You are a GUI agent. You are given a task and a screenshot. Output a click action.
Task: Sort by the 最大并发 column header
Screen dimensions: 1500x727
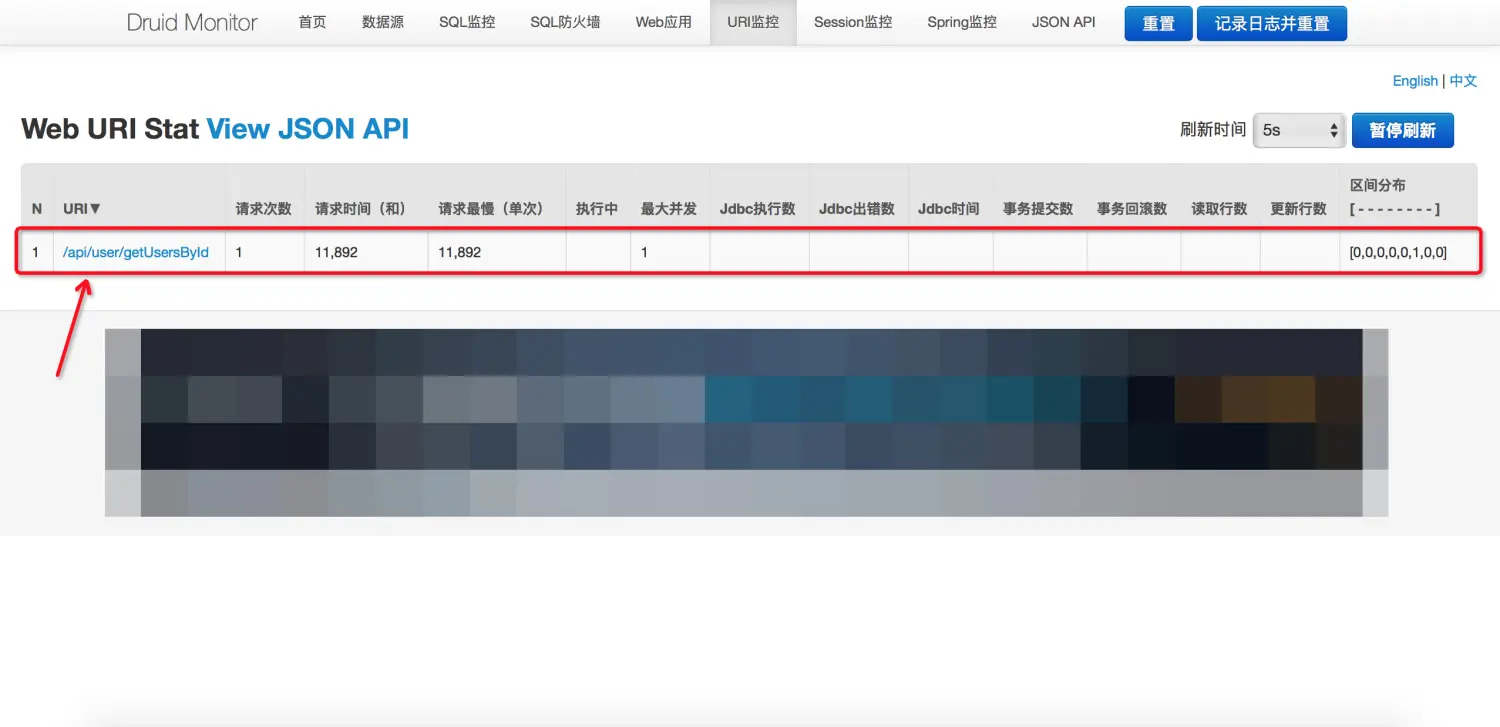[x=669, y=209]
